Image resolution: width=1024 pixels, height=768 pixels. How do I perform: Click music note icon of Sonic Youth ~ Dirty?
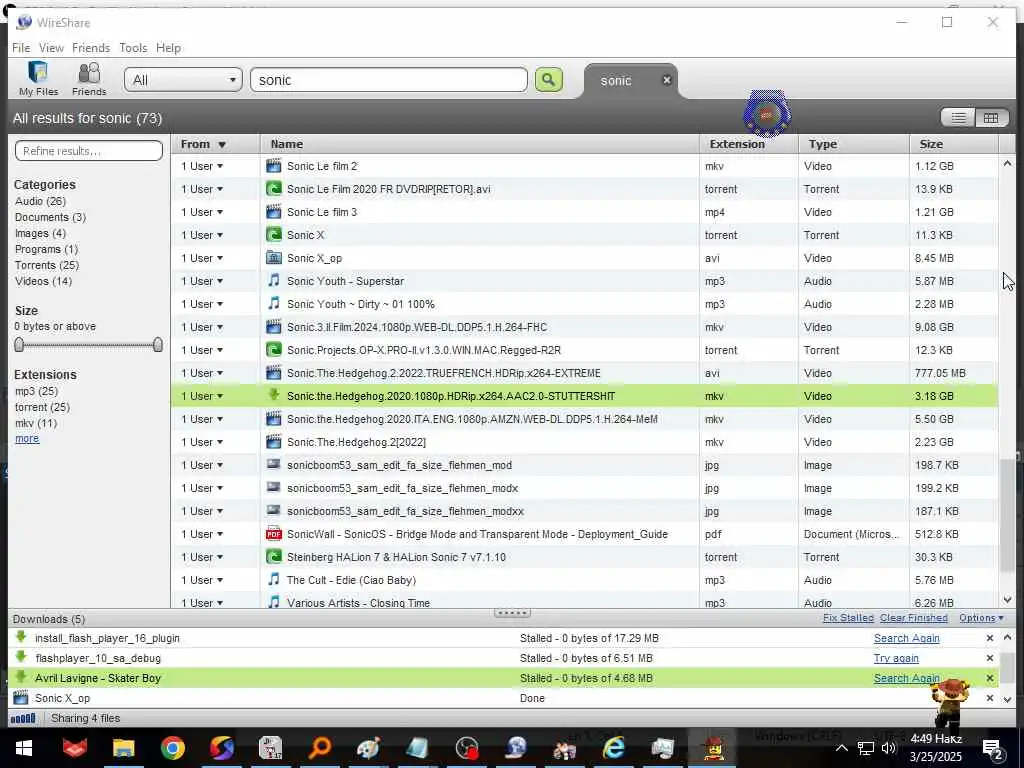click(274, 304)
